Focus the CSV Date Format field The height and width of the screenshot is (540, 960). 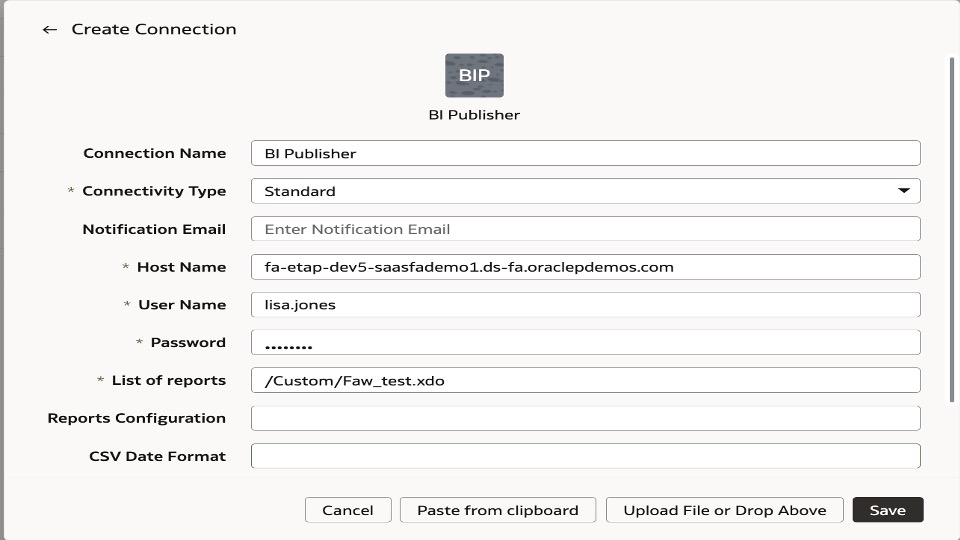click(585, 456)
